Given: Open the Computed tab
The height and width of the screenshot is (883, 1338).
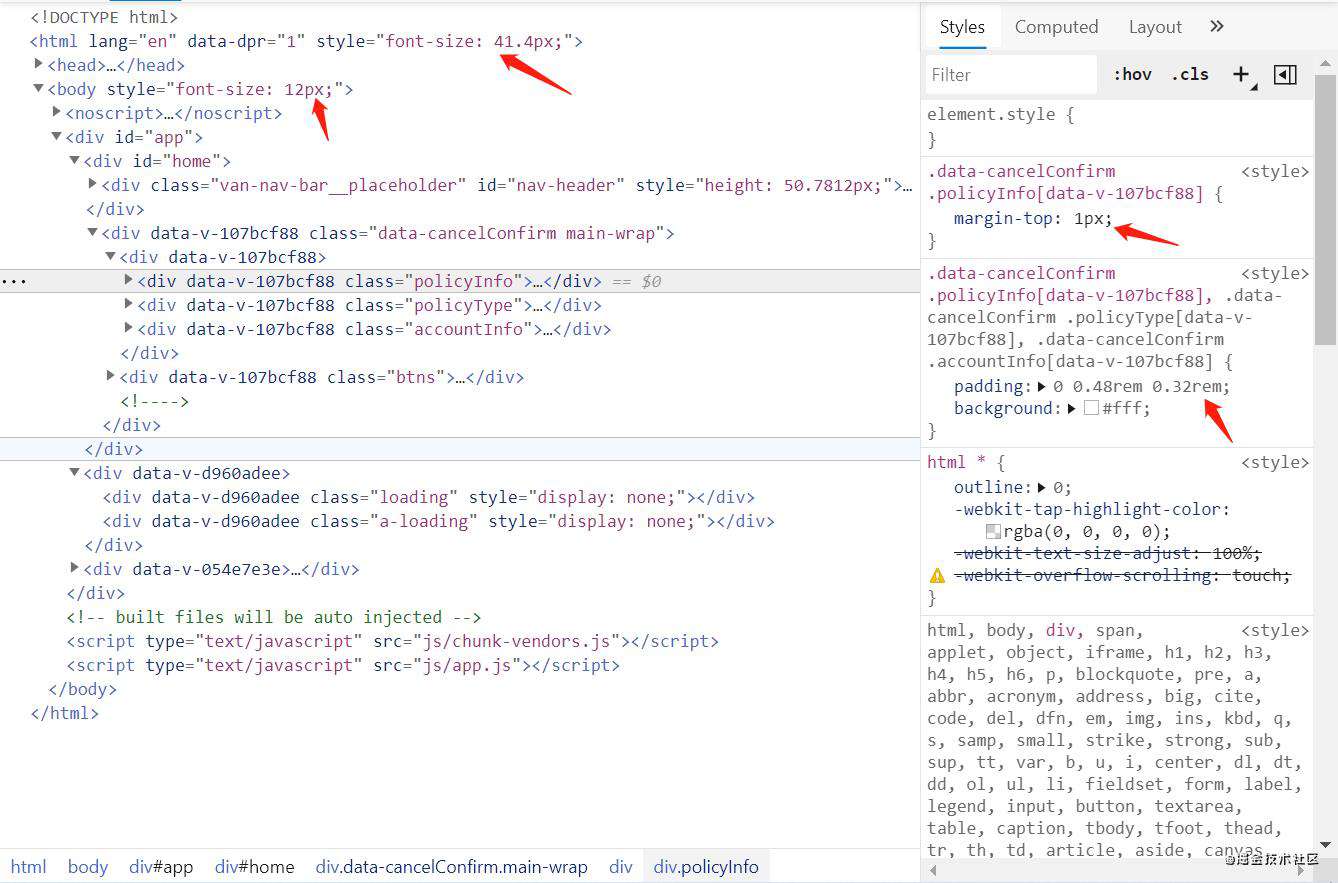Looking at the screenshot, I should pos(1056,27).
